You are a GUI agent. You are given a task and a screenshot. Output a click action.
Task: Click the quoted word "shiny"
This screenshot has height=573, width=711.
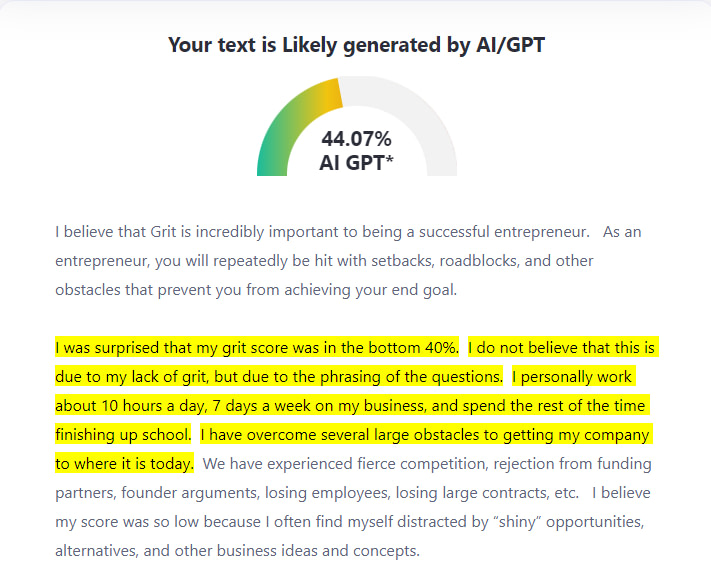tap(520, 522)
